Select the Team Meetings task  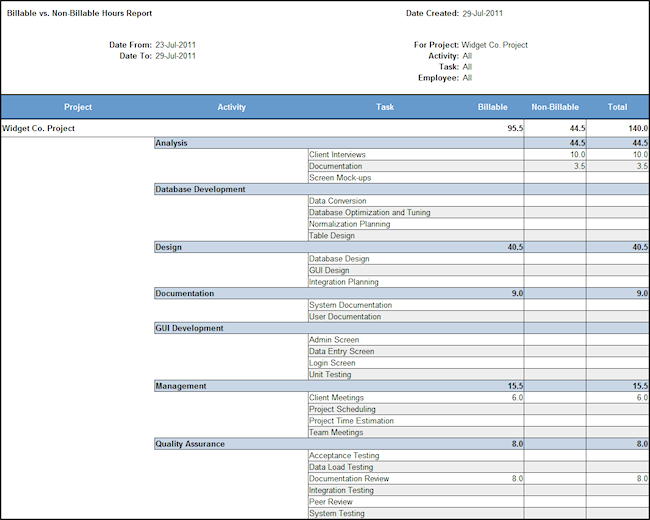[x=336, y=433]
